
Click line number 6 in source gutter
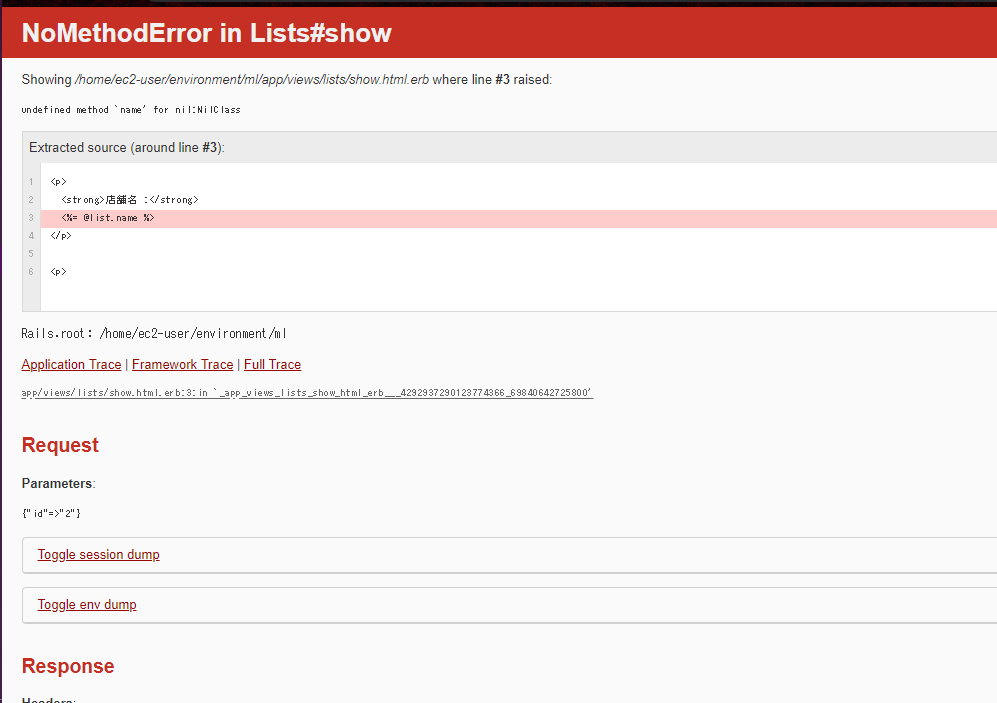pos(30,271)
